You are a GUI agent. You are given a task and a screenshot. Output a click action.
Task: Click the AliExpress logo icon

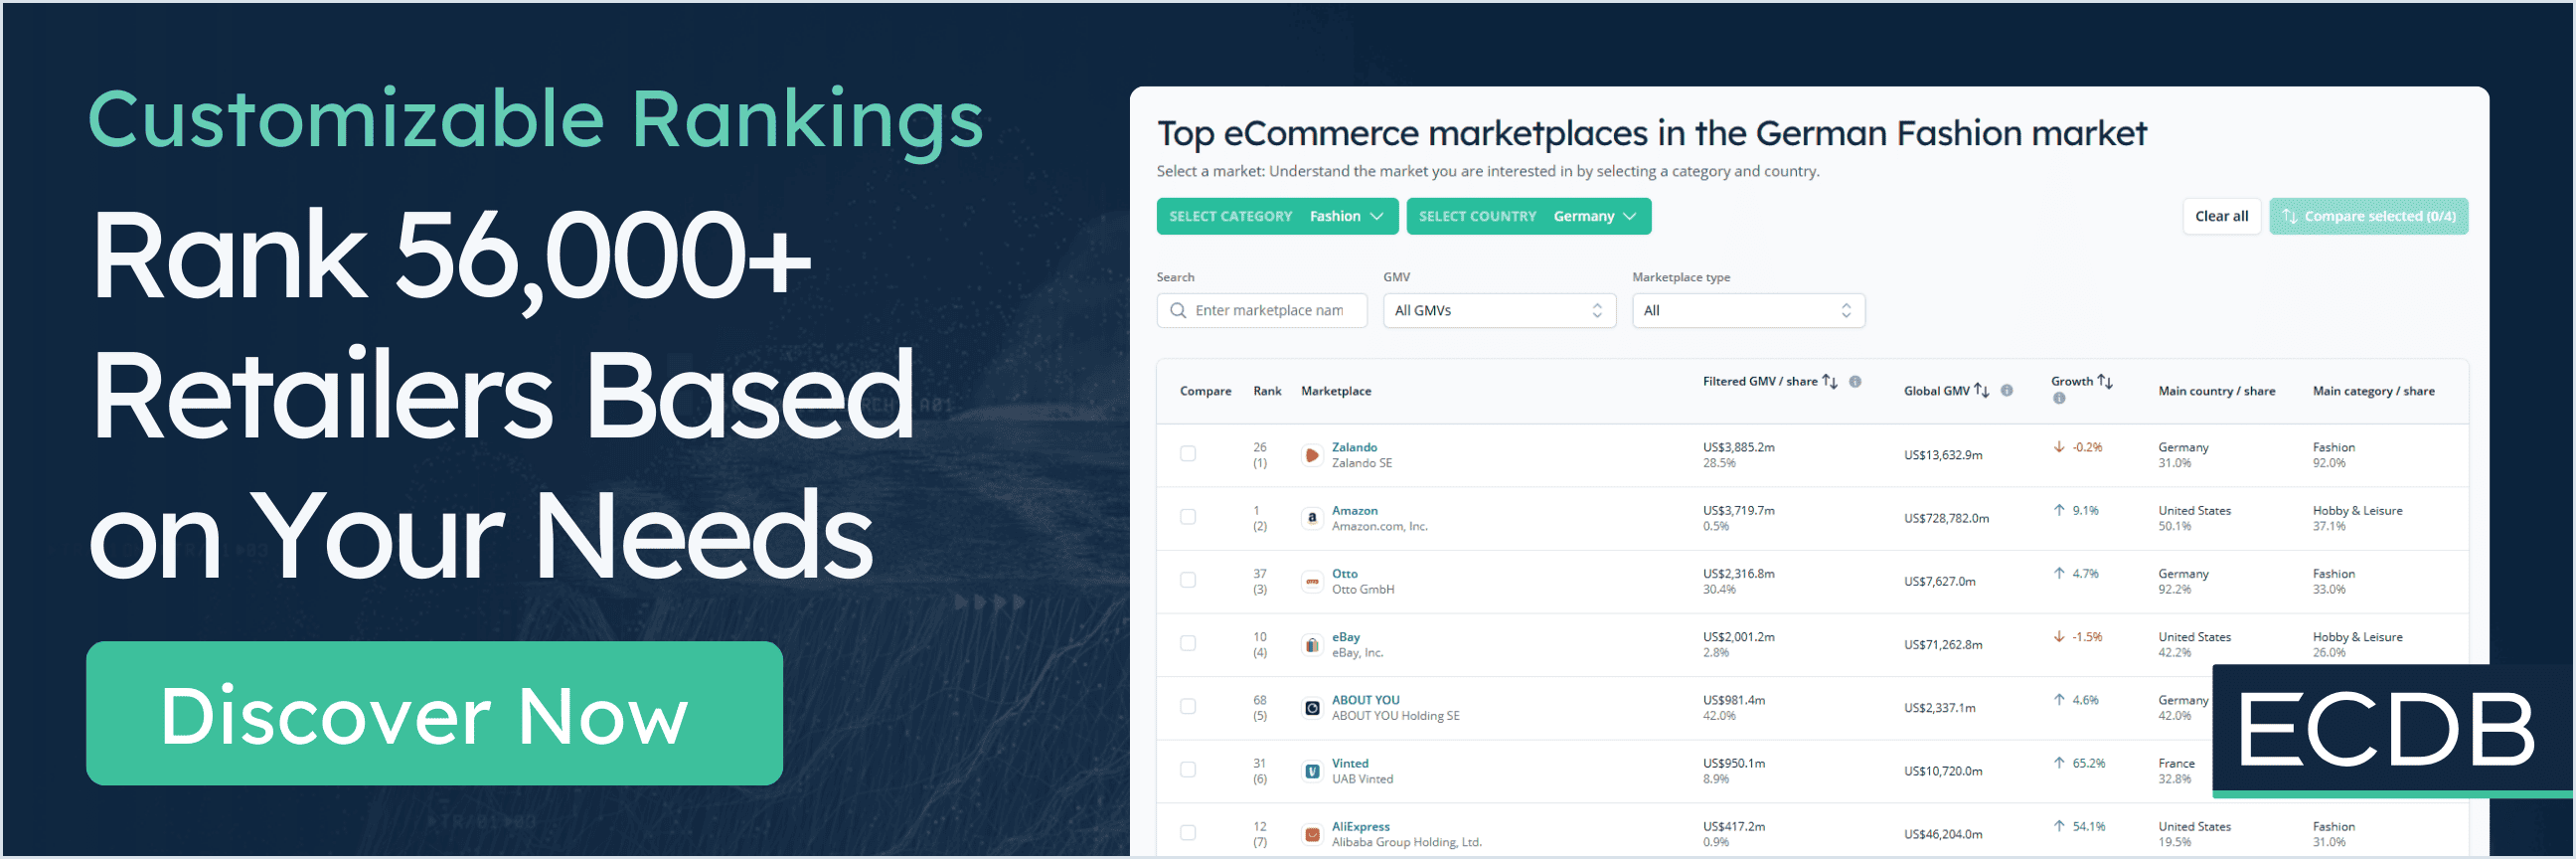1312,834
